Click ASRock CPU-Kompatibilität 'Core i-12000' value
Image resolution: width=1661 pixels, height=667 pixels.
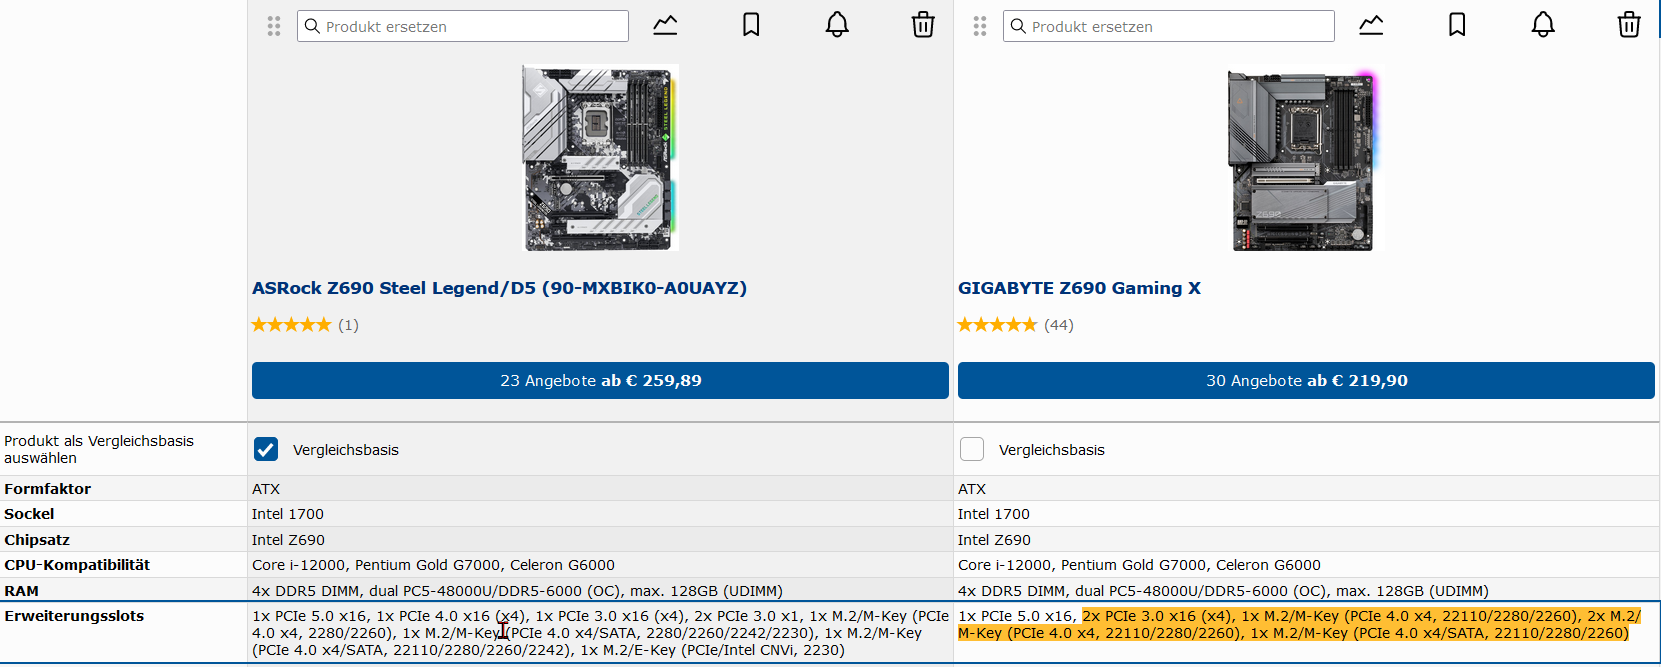pyautogui.click(x=433, y=565)
